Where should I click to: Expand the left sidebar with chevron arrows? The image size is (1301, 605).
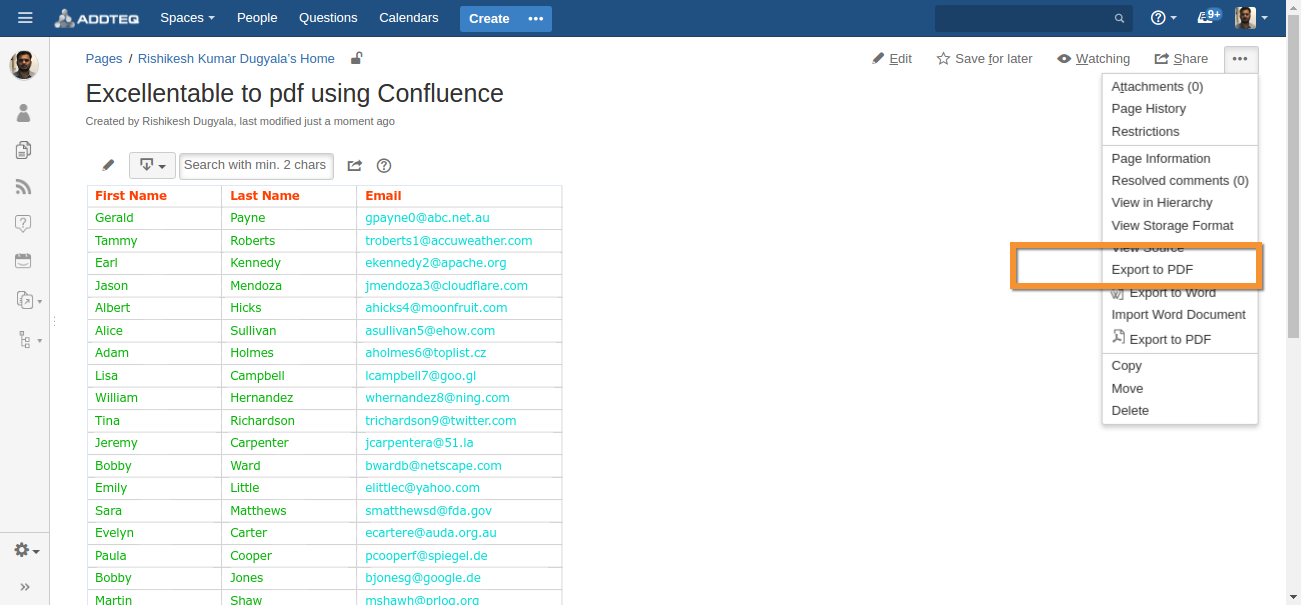click(25, 587)
